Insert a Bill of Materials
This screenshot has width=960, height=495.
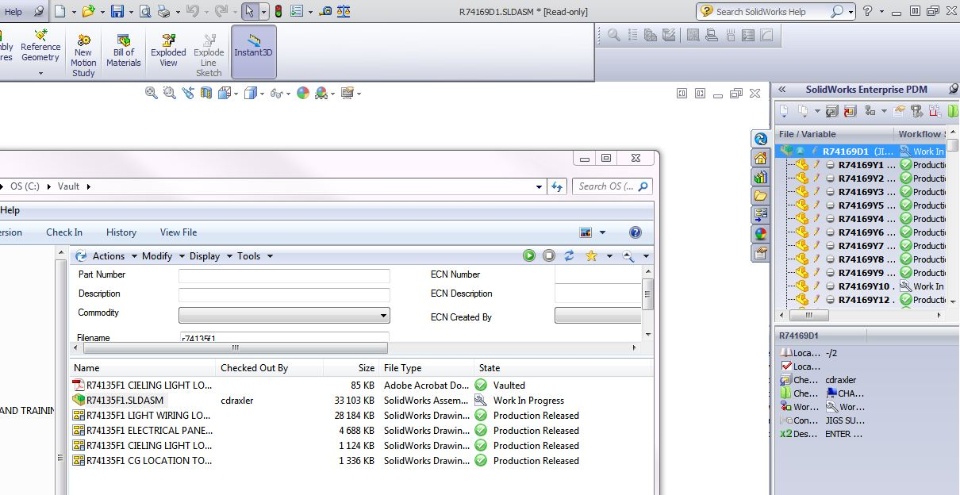tap(124, 50)
